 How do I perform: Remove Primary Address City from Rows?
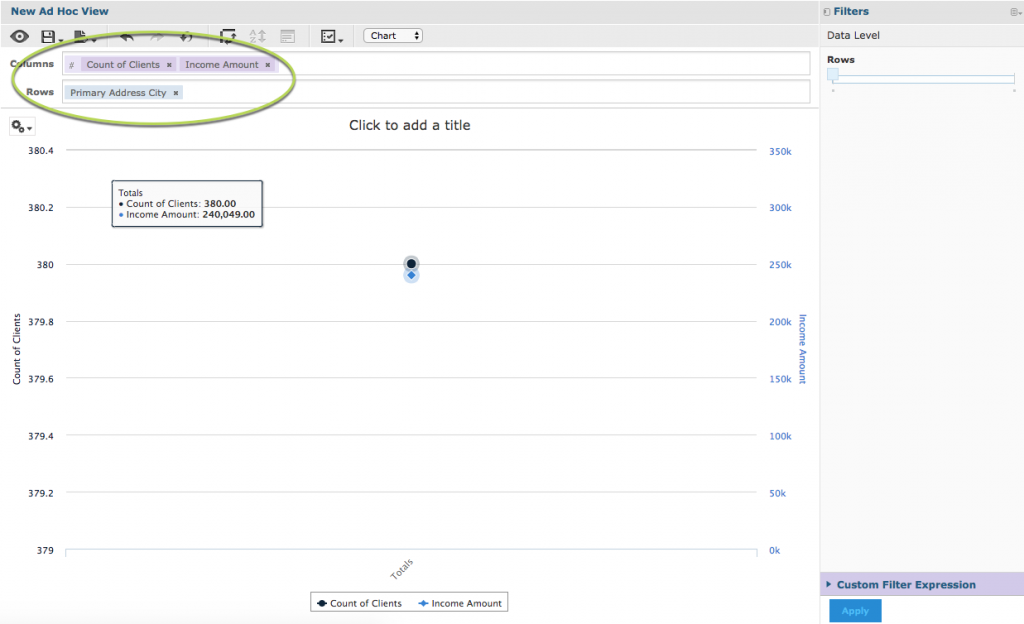pyautogui.click(x=176, y=92)
